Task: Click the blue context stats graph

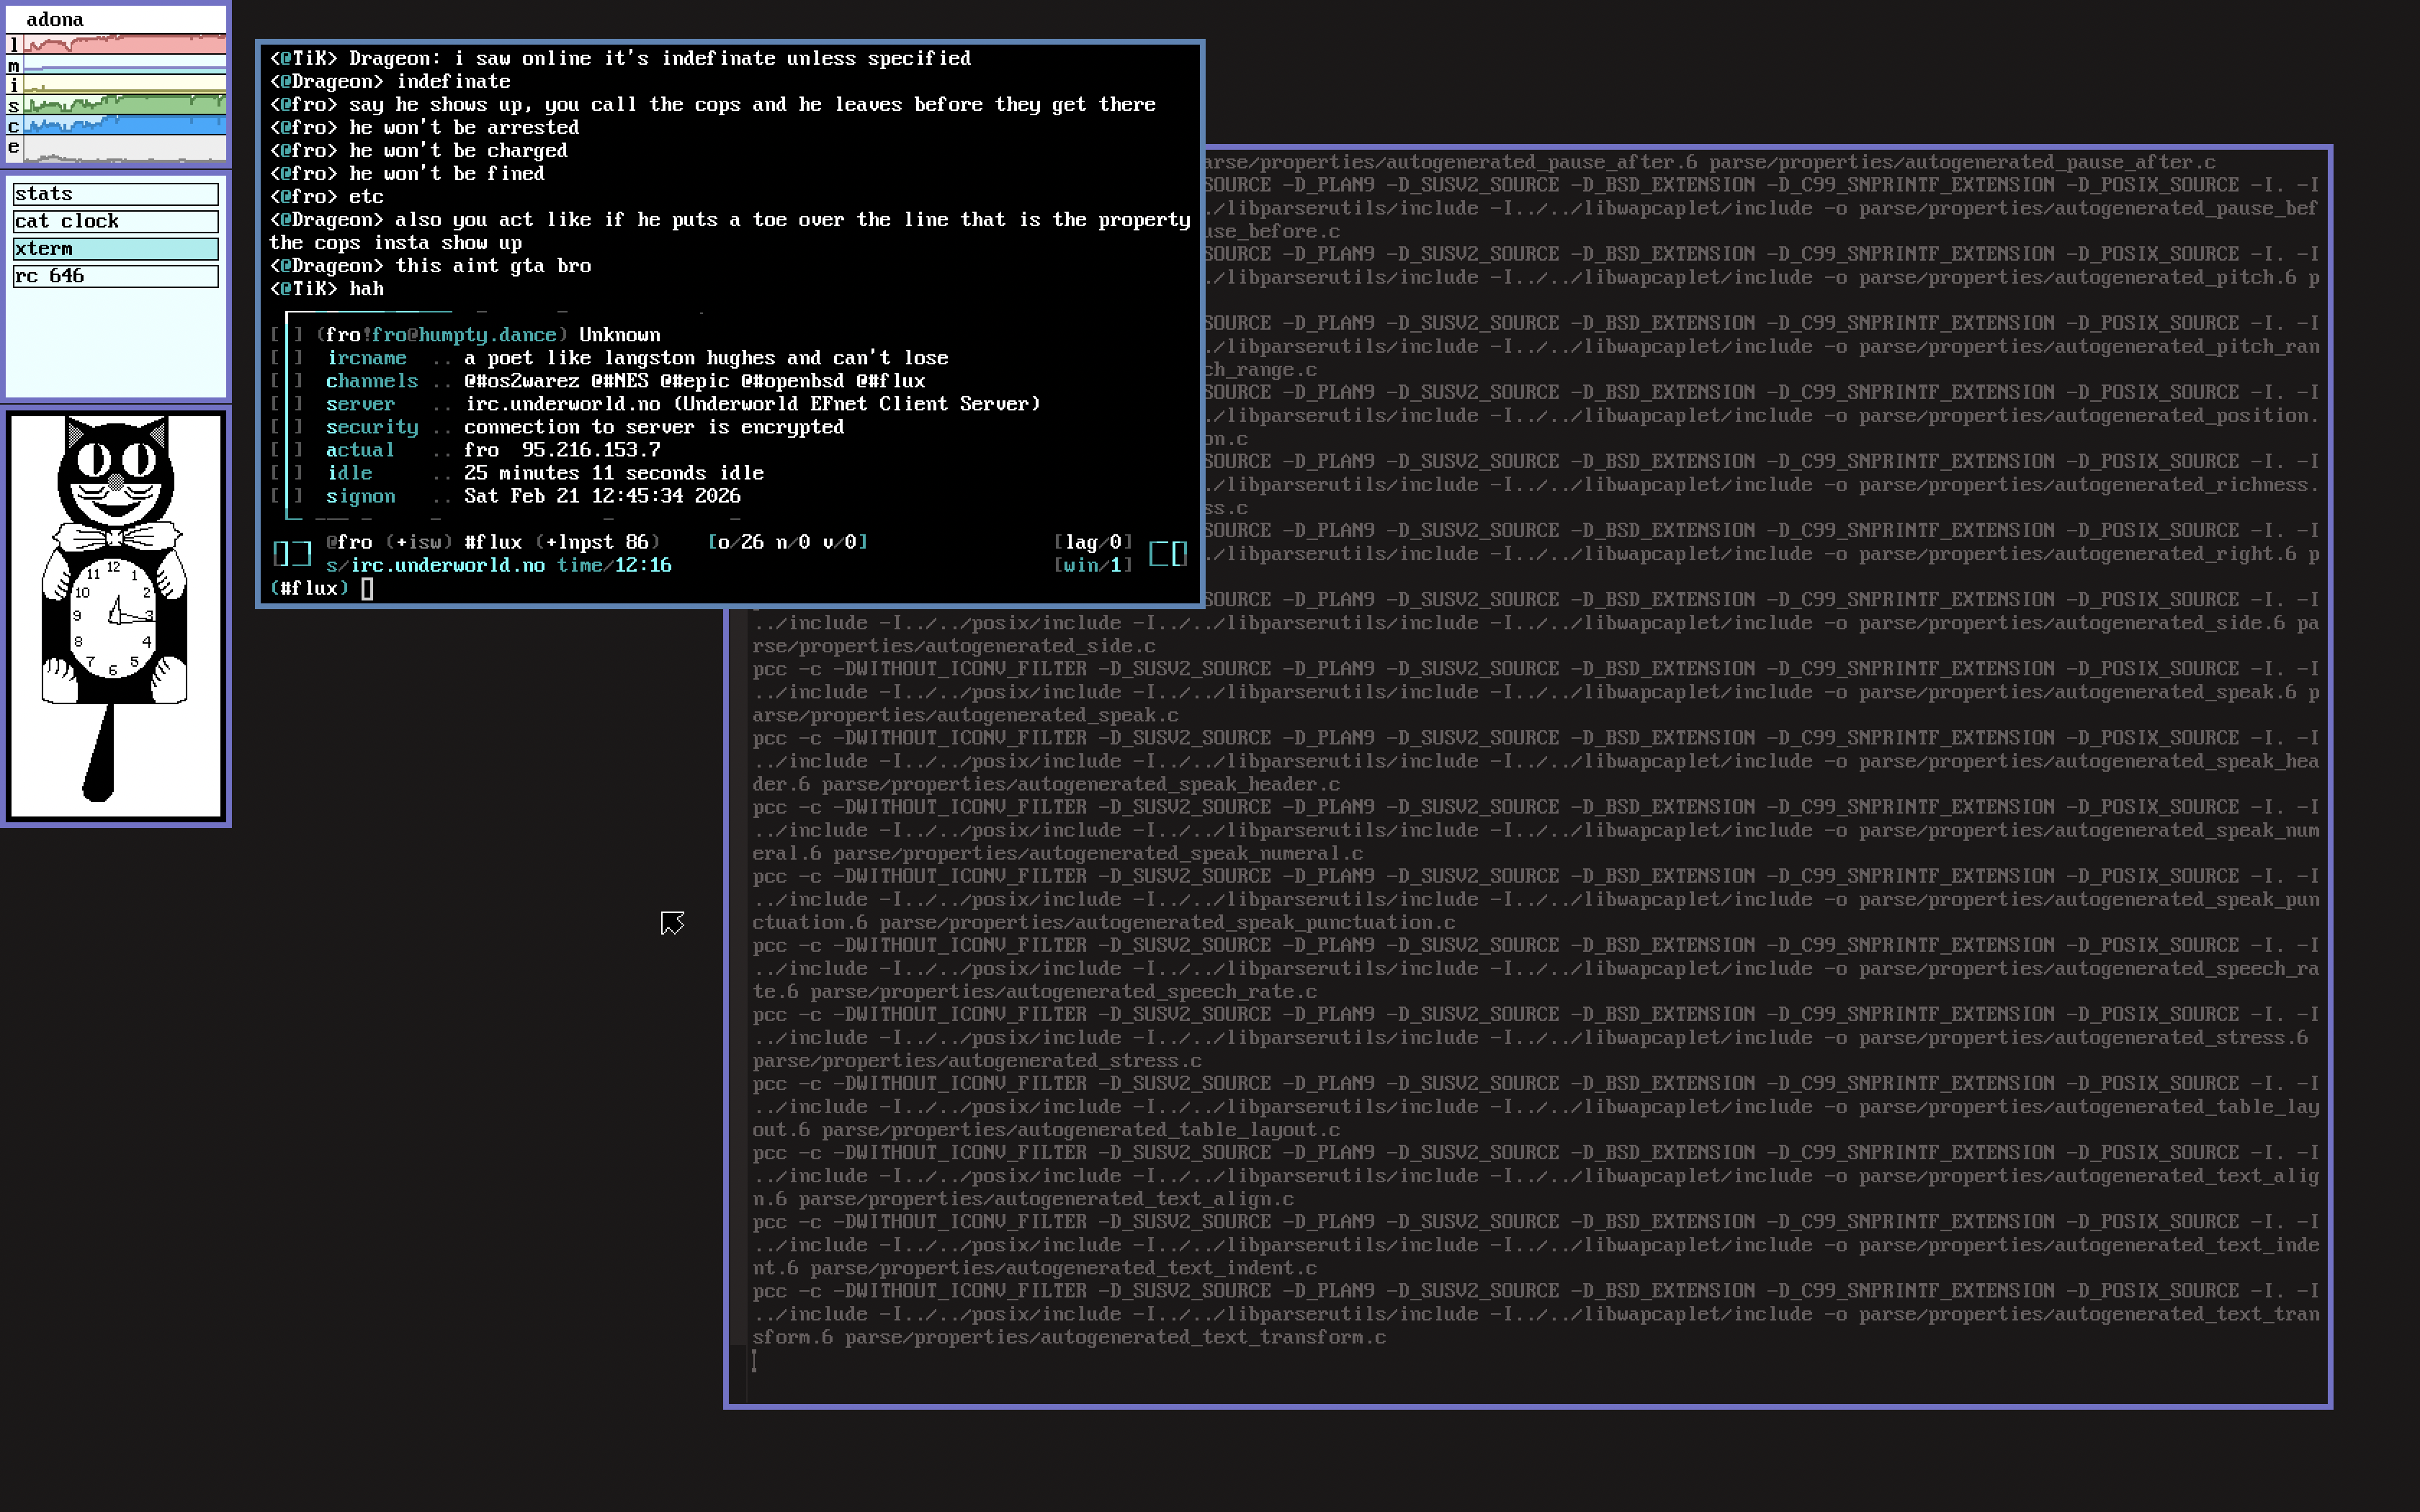Action: (x=124, y=126)
